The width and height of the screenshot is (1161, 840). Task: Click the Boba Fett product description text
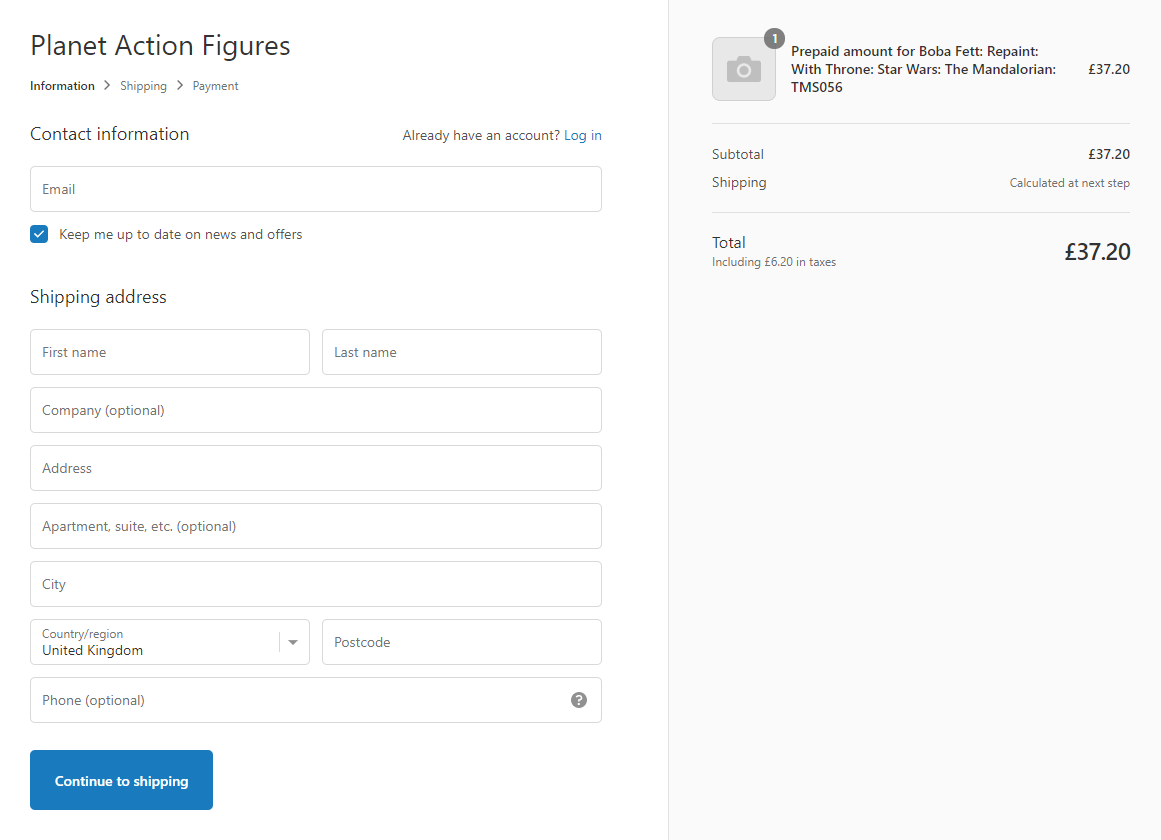(x=923, y=69)
